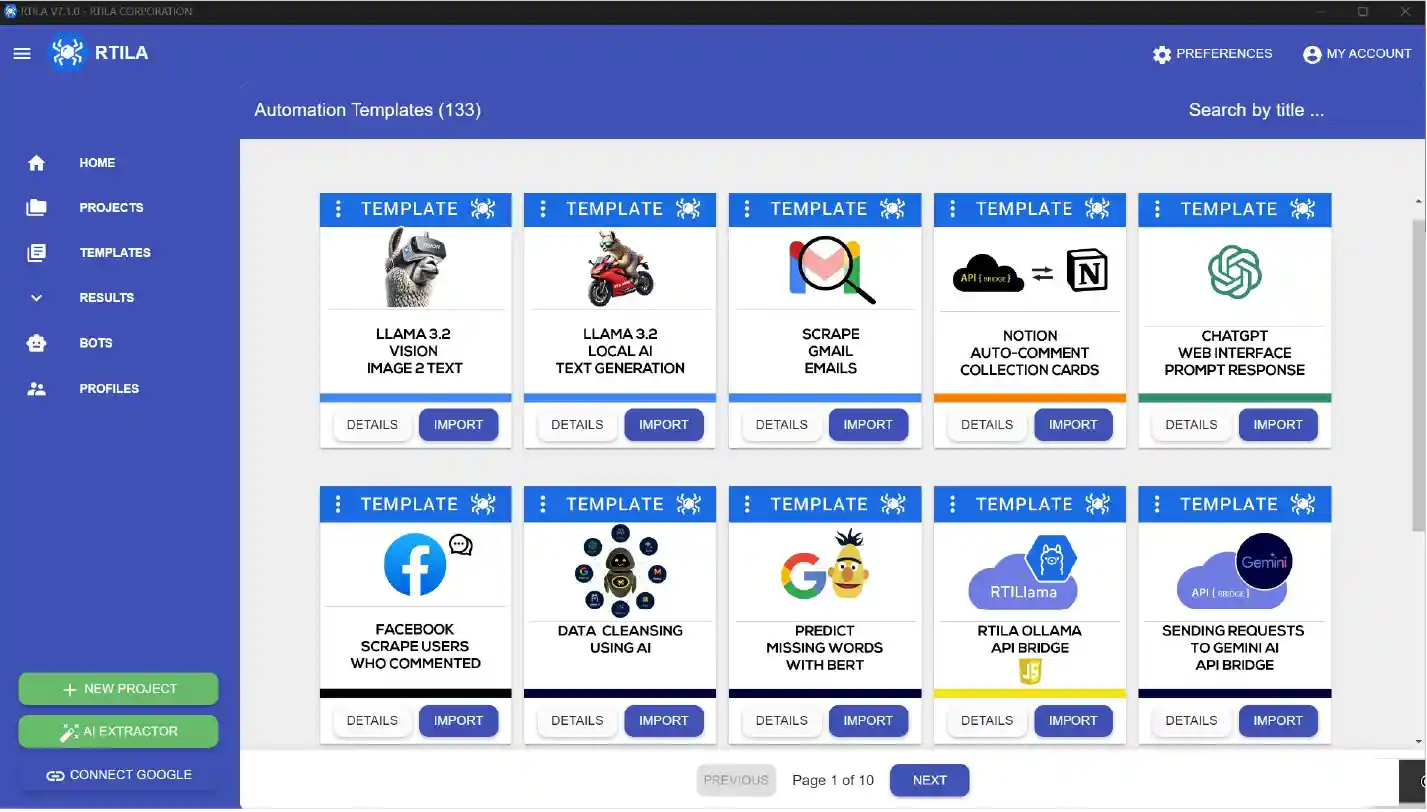Click spider icon on Gemini AI card header
Viewport: 1427px width, 812px height.
click(x=1302, y=504)
